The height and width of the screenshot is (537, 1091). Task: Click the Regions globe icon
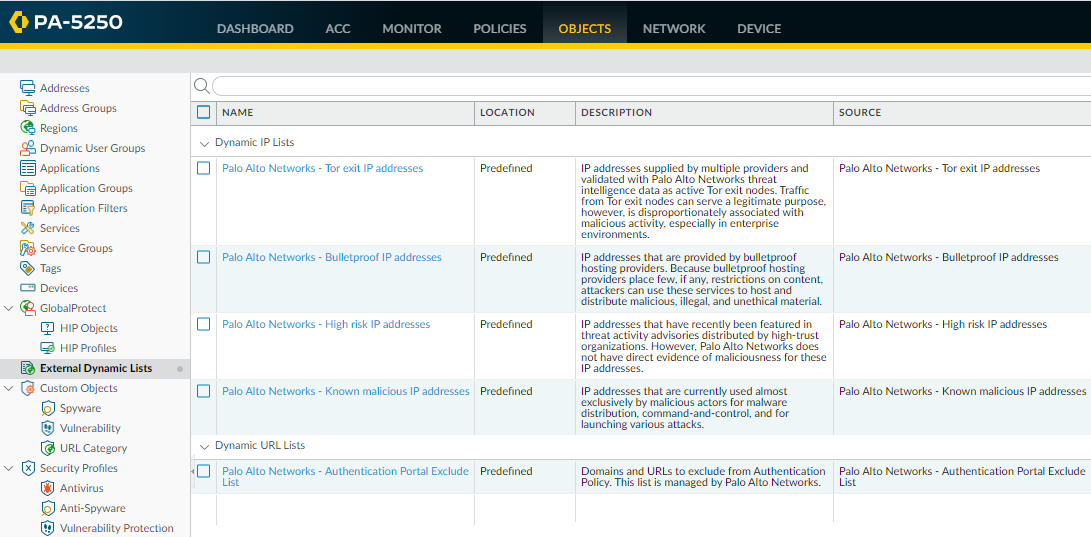28,128
